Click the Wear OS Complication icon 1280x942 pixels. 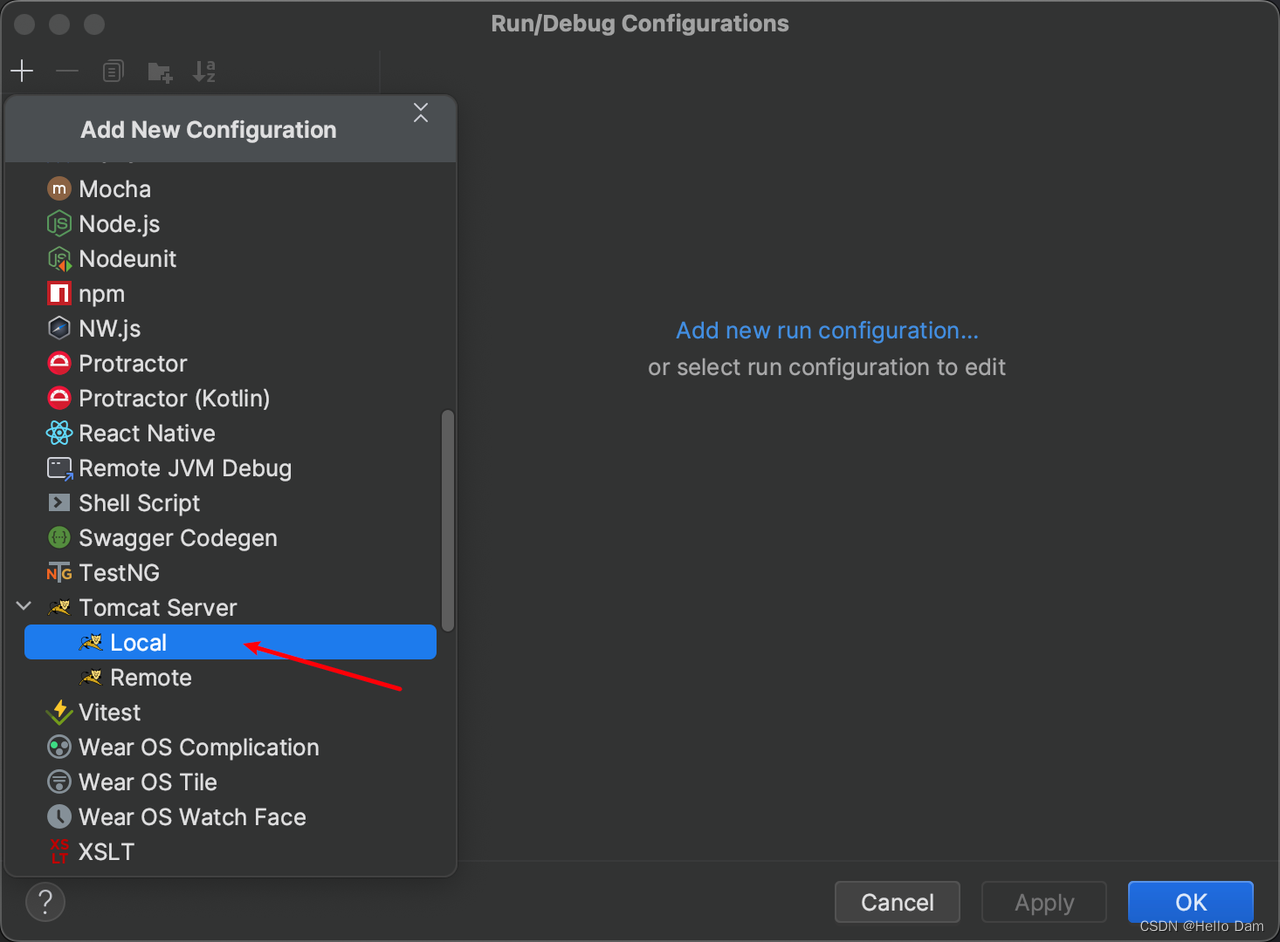coord(60,747)
